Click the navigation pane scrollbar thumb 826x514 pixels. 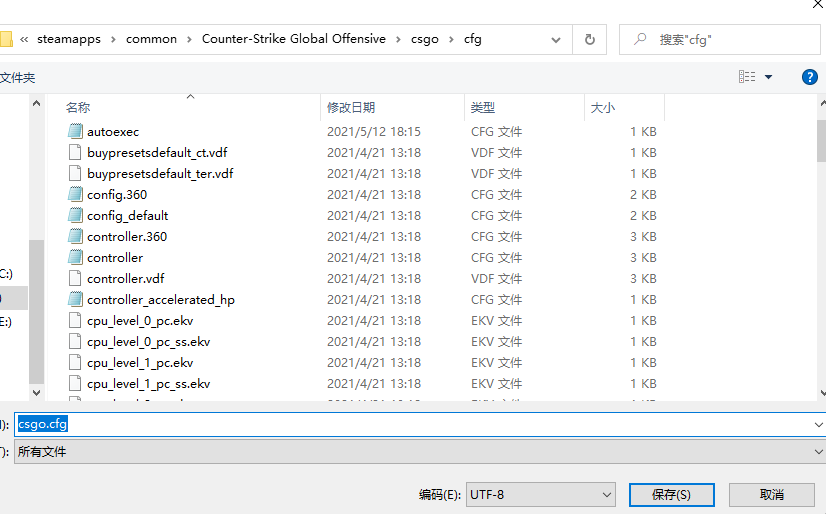click(x=36, y=312)
